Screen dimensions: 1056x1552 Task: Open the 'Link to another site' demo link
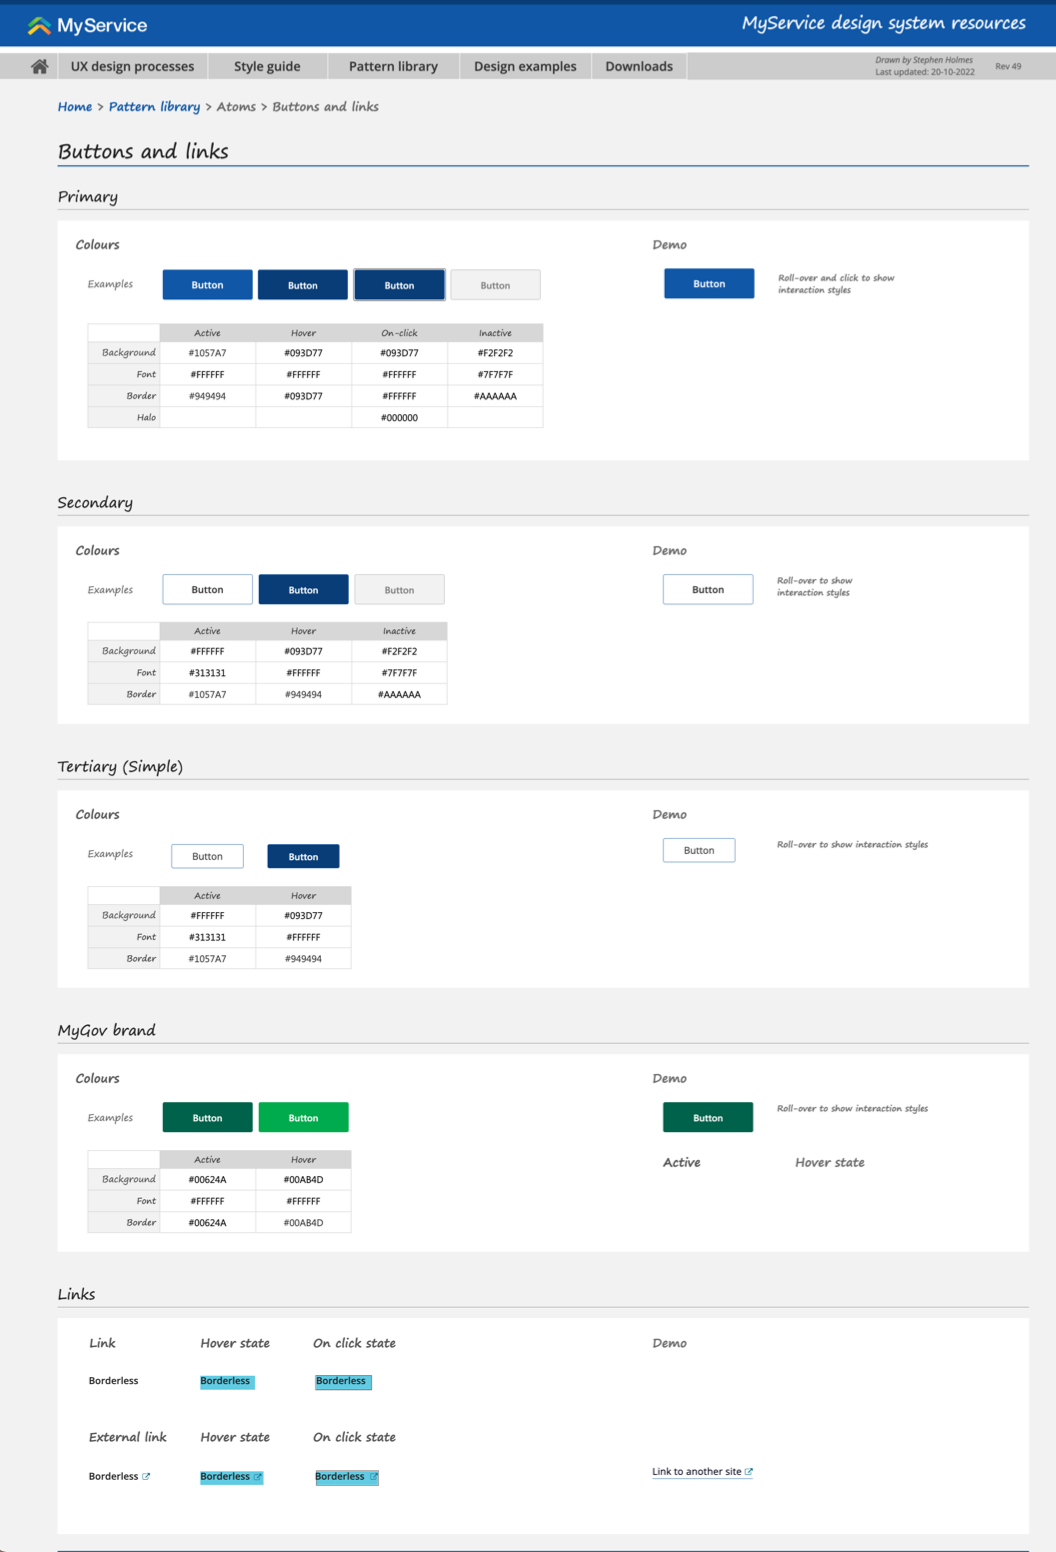coord(702,1472)
